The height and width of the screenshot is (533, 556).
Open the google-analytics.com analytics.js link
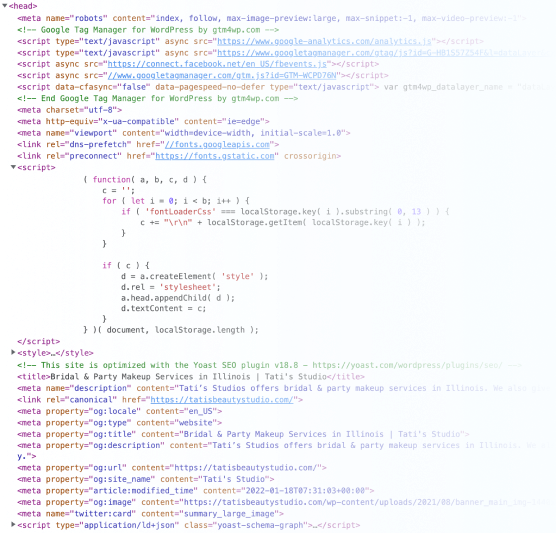tap(324, 41)
